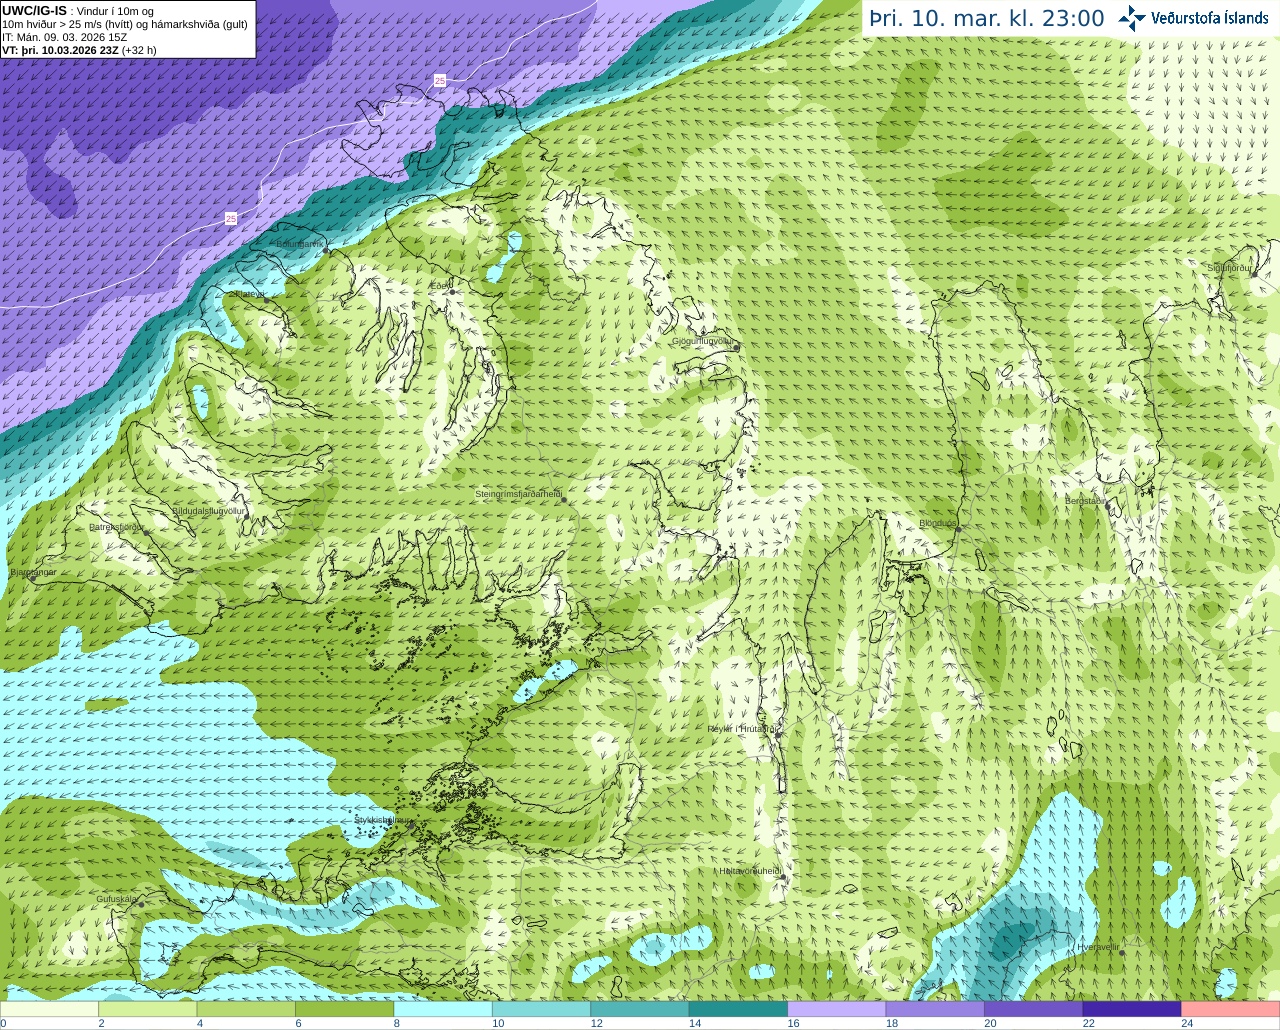Click the Bíldudalsflugvöllur label text
Viewport: 1280px width, 1030px height.
point(208,510)
